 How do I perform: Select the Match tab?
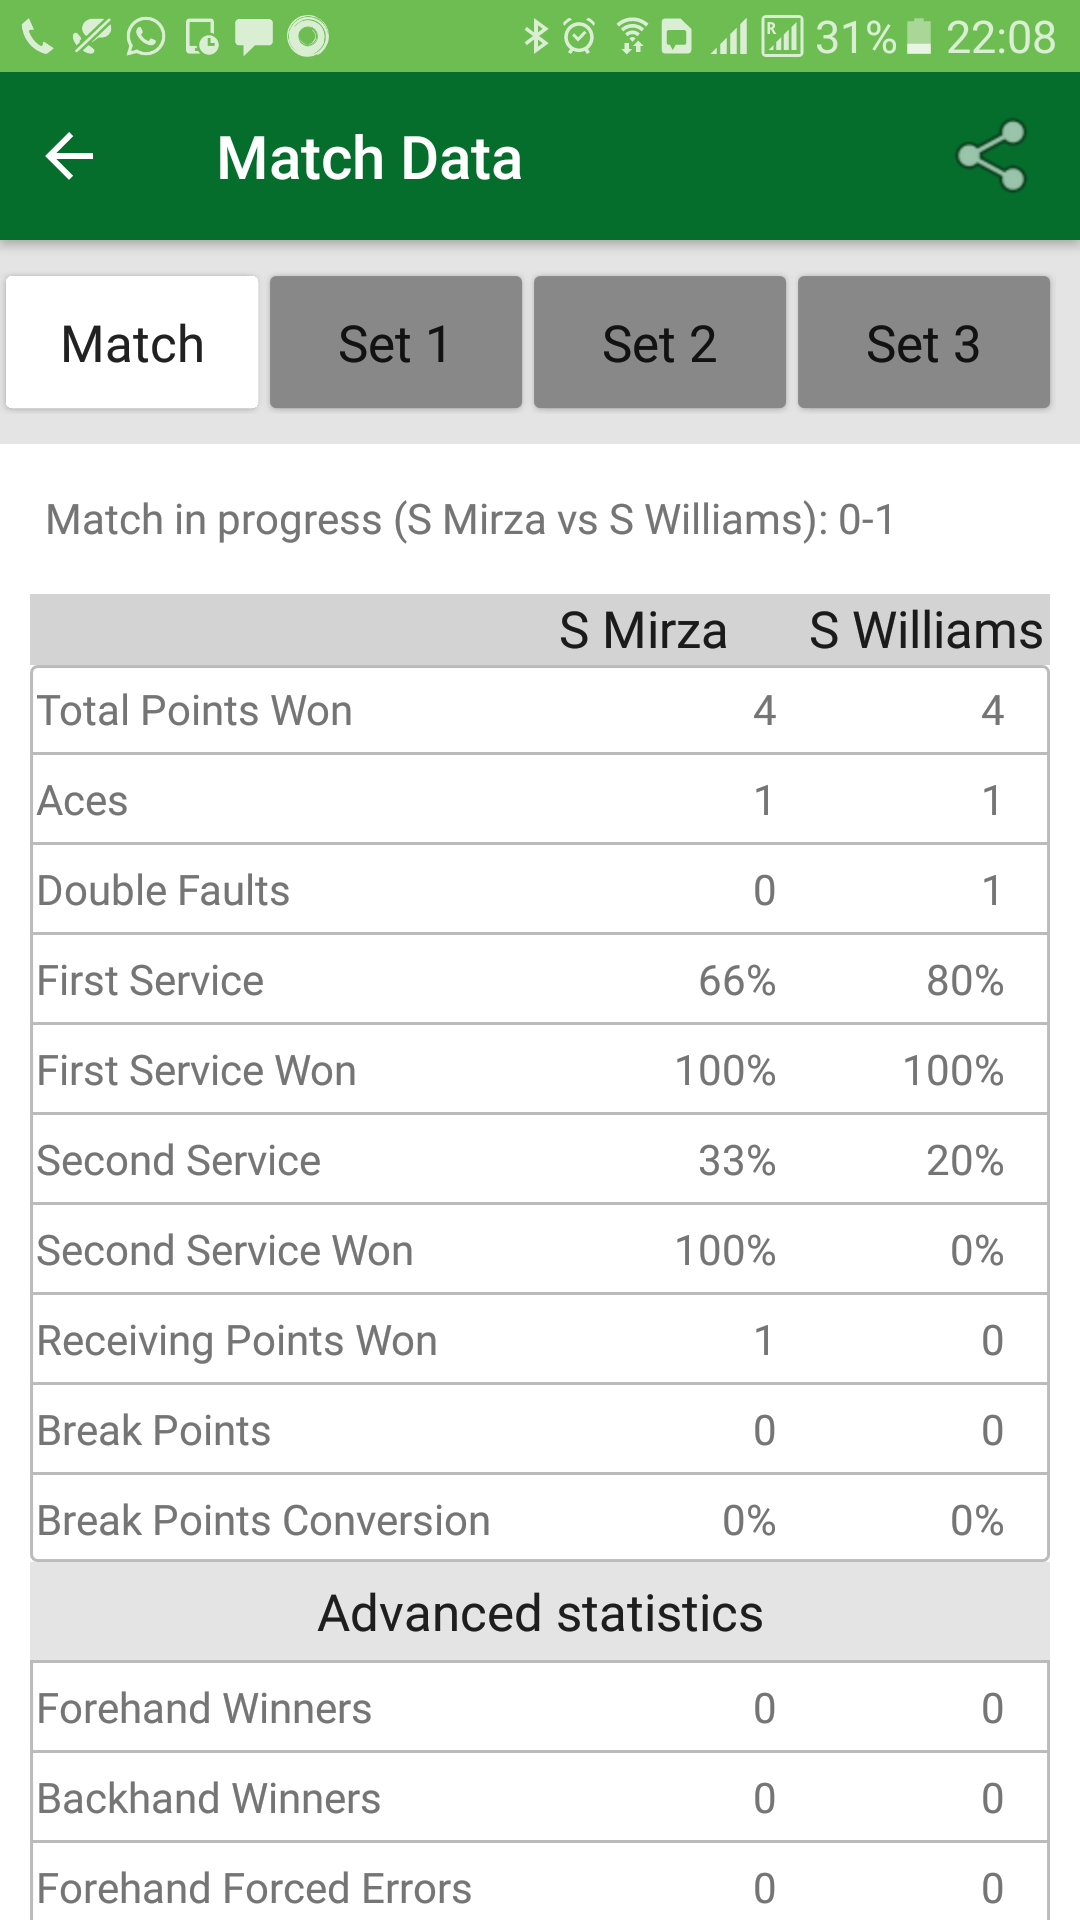[x=132, y=341]
